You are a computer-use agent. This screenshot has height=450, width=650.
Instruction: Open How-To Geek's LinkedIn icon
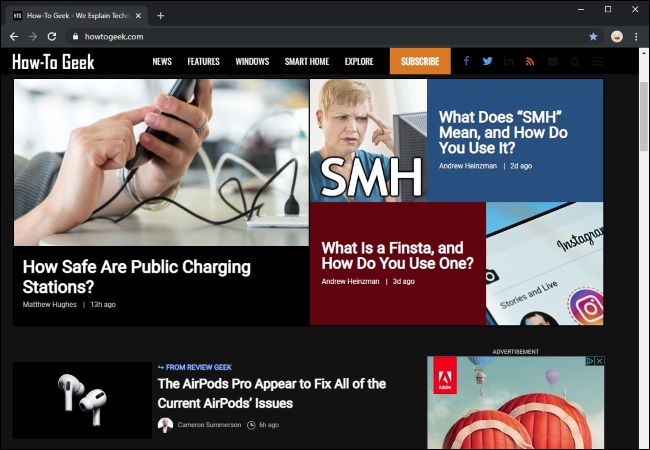click(x=509, y=61)
